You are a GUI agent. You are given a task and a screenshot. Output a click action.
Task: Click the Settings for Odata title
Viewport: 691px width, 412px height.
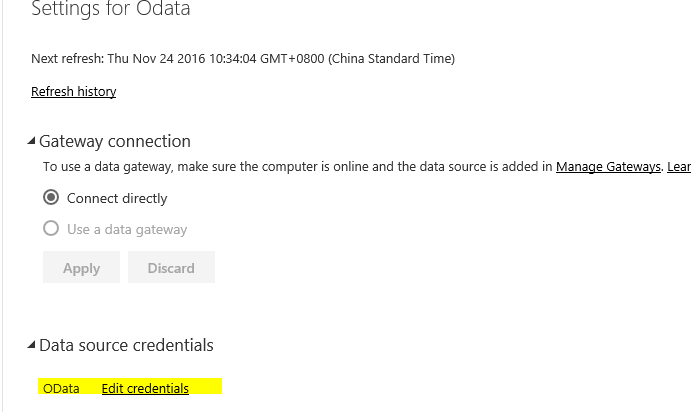point(111,9)
